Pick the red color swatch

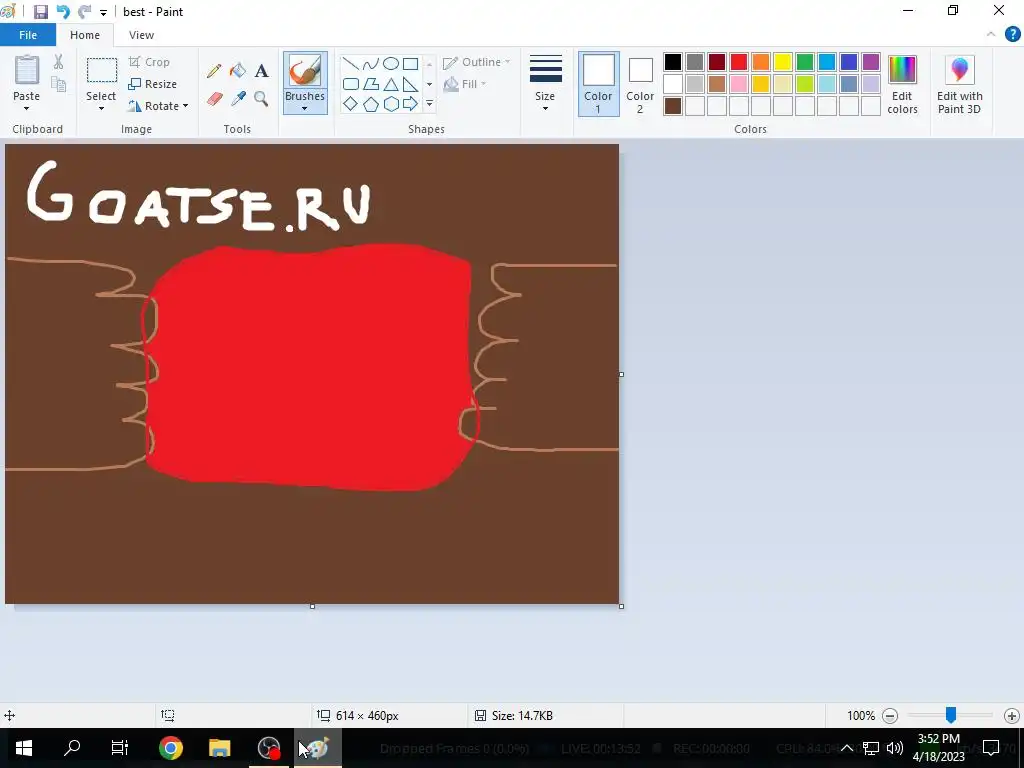tap(739, 62)
